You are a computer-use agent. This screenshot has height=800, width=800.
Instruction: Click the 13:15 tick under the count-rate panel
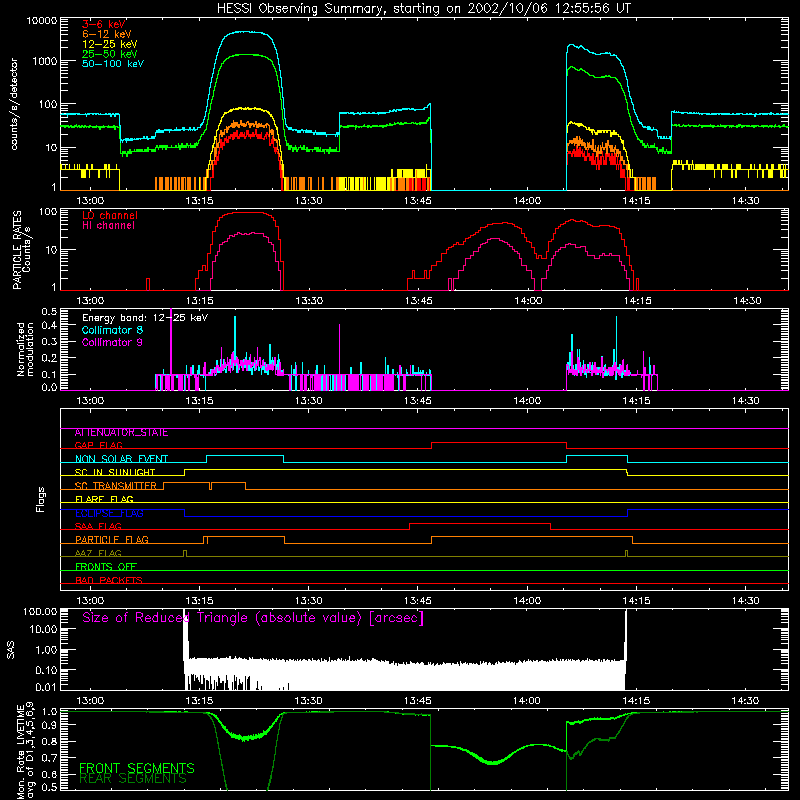click(x=199, y=201)
